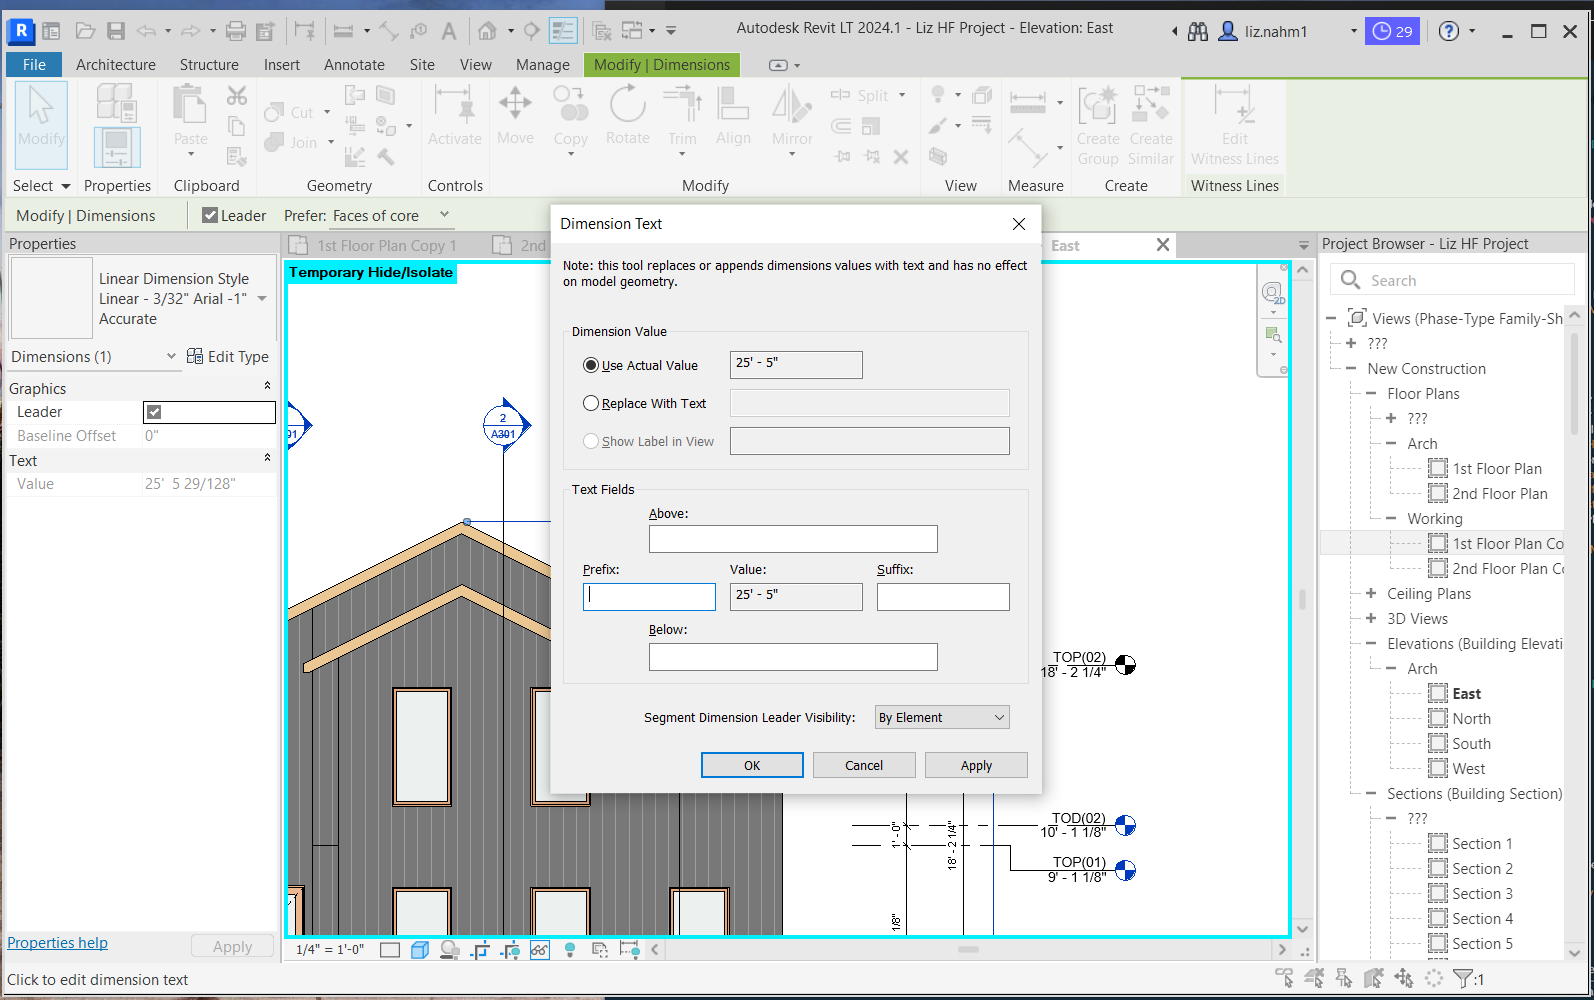
Task: Toggle Leader checkbox in Properties panel
Action: coord(154,412)
